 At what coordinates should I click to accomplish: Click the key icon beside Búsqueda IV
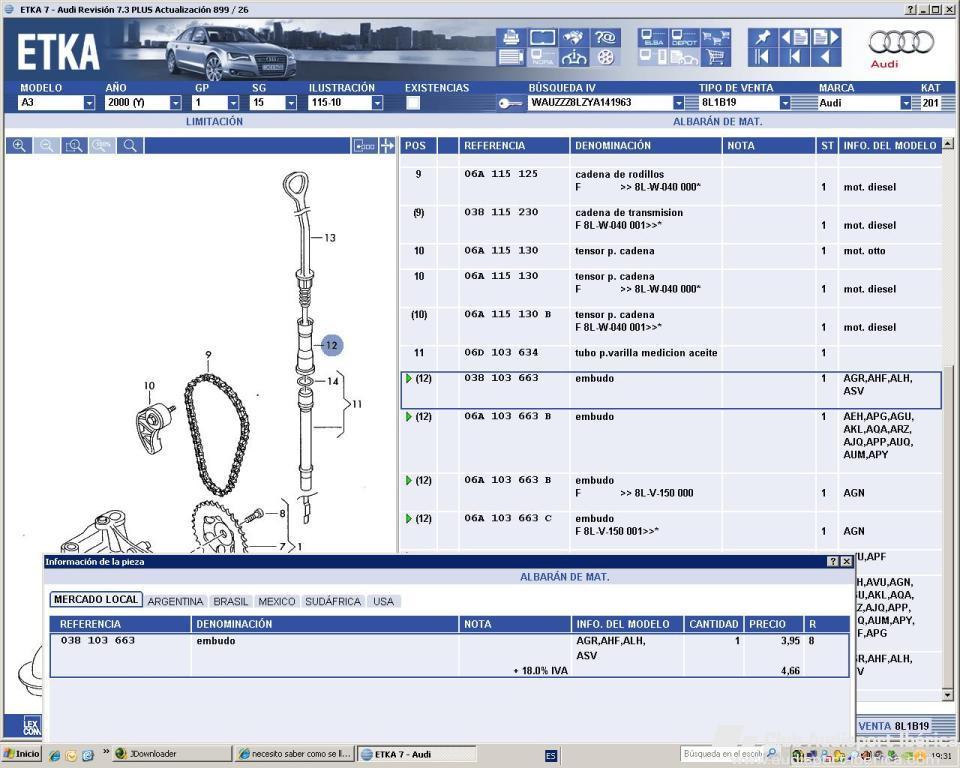coord(509,103)
